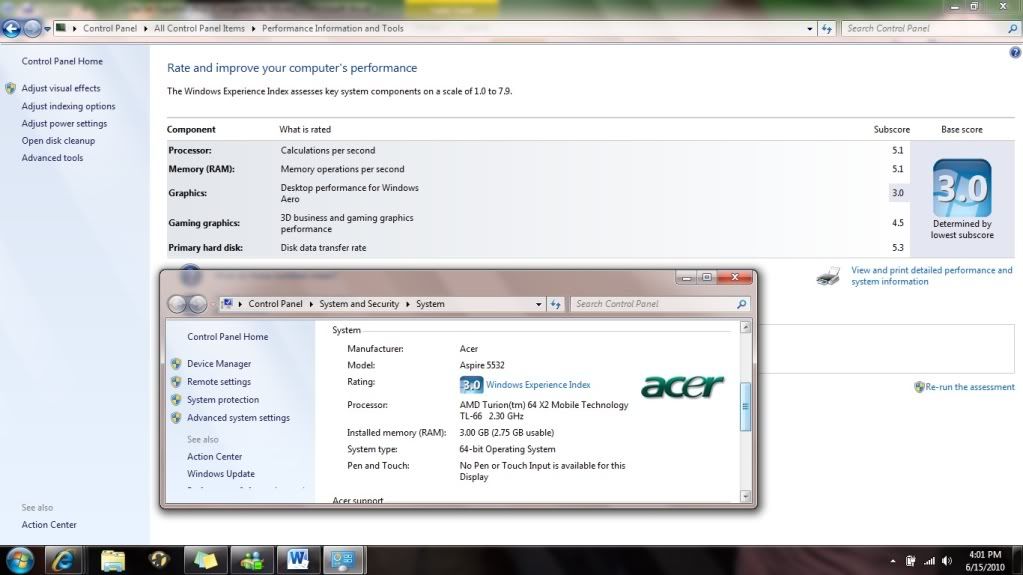Screen dimensions: 1023x575
Task: Click shield icon beside Remote settings
Action: [176, 382]
